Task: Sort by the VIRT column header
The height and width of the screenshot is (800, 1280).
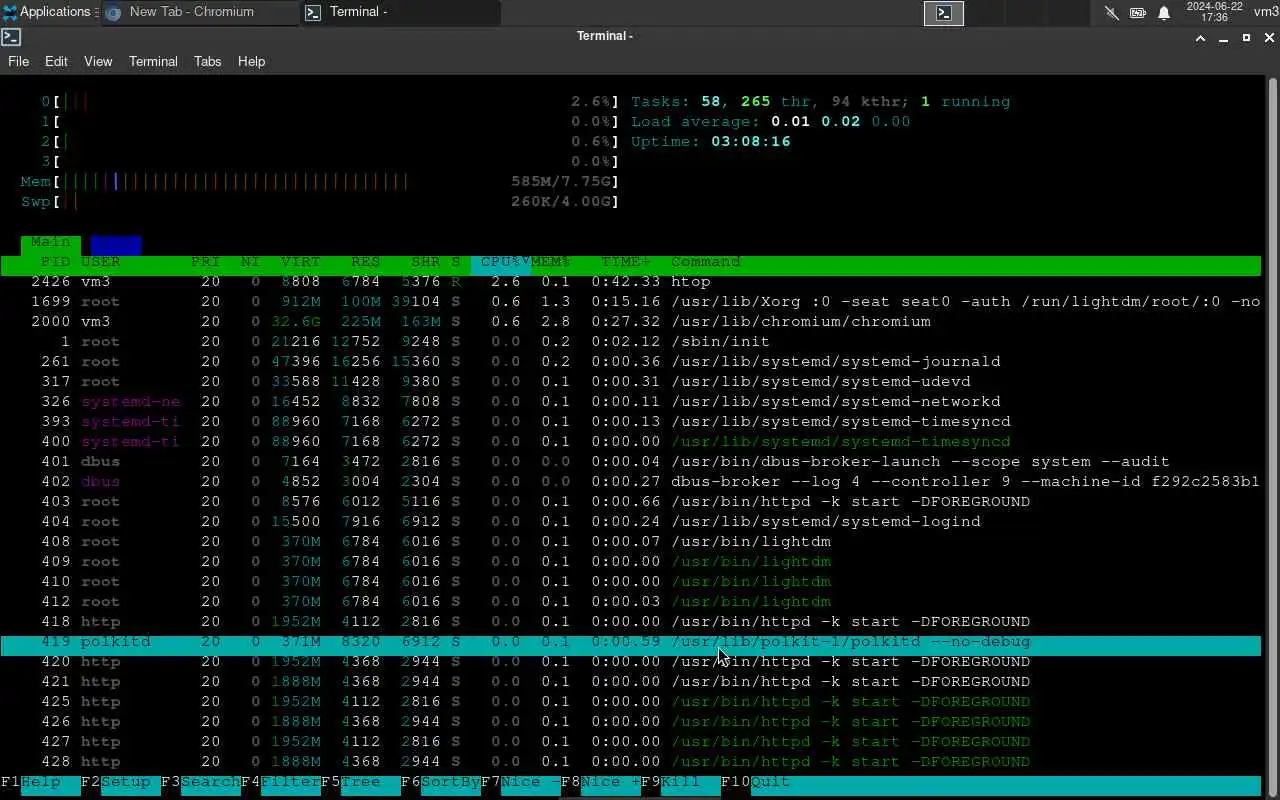Action: click(x=301, y=262)
